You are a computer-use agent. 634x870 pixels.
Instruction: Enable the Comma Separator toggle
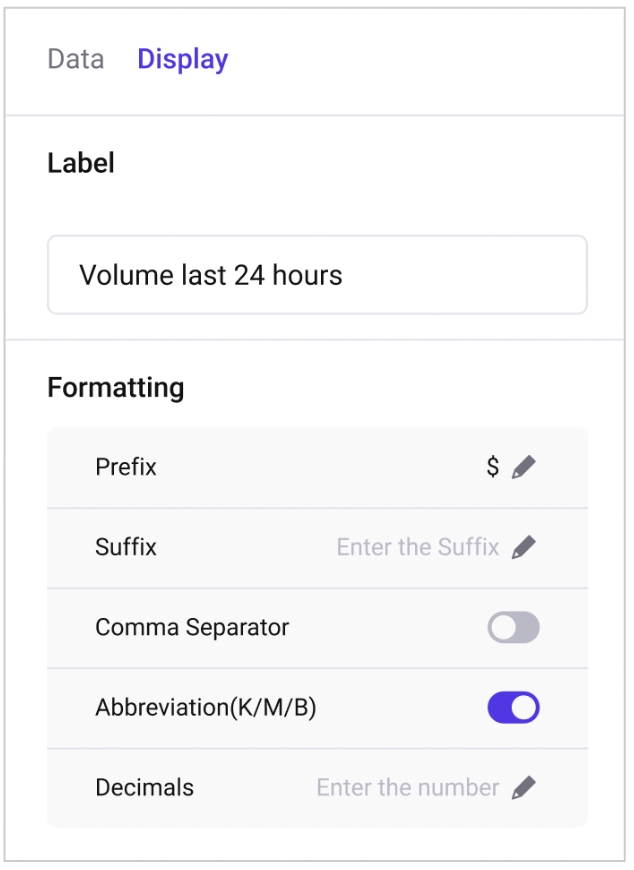coord(513,627)
